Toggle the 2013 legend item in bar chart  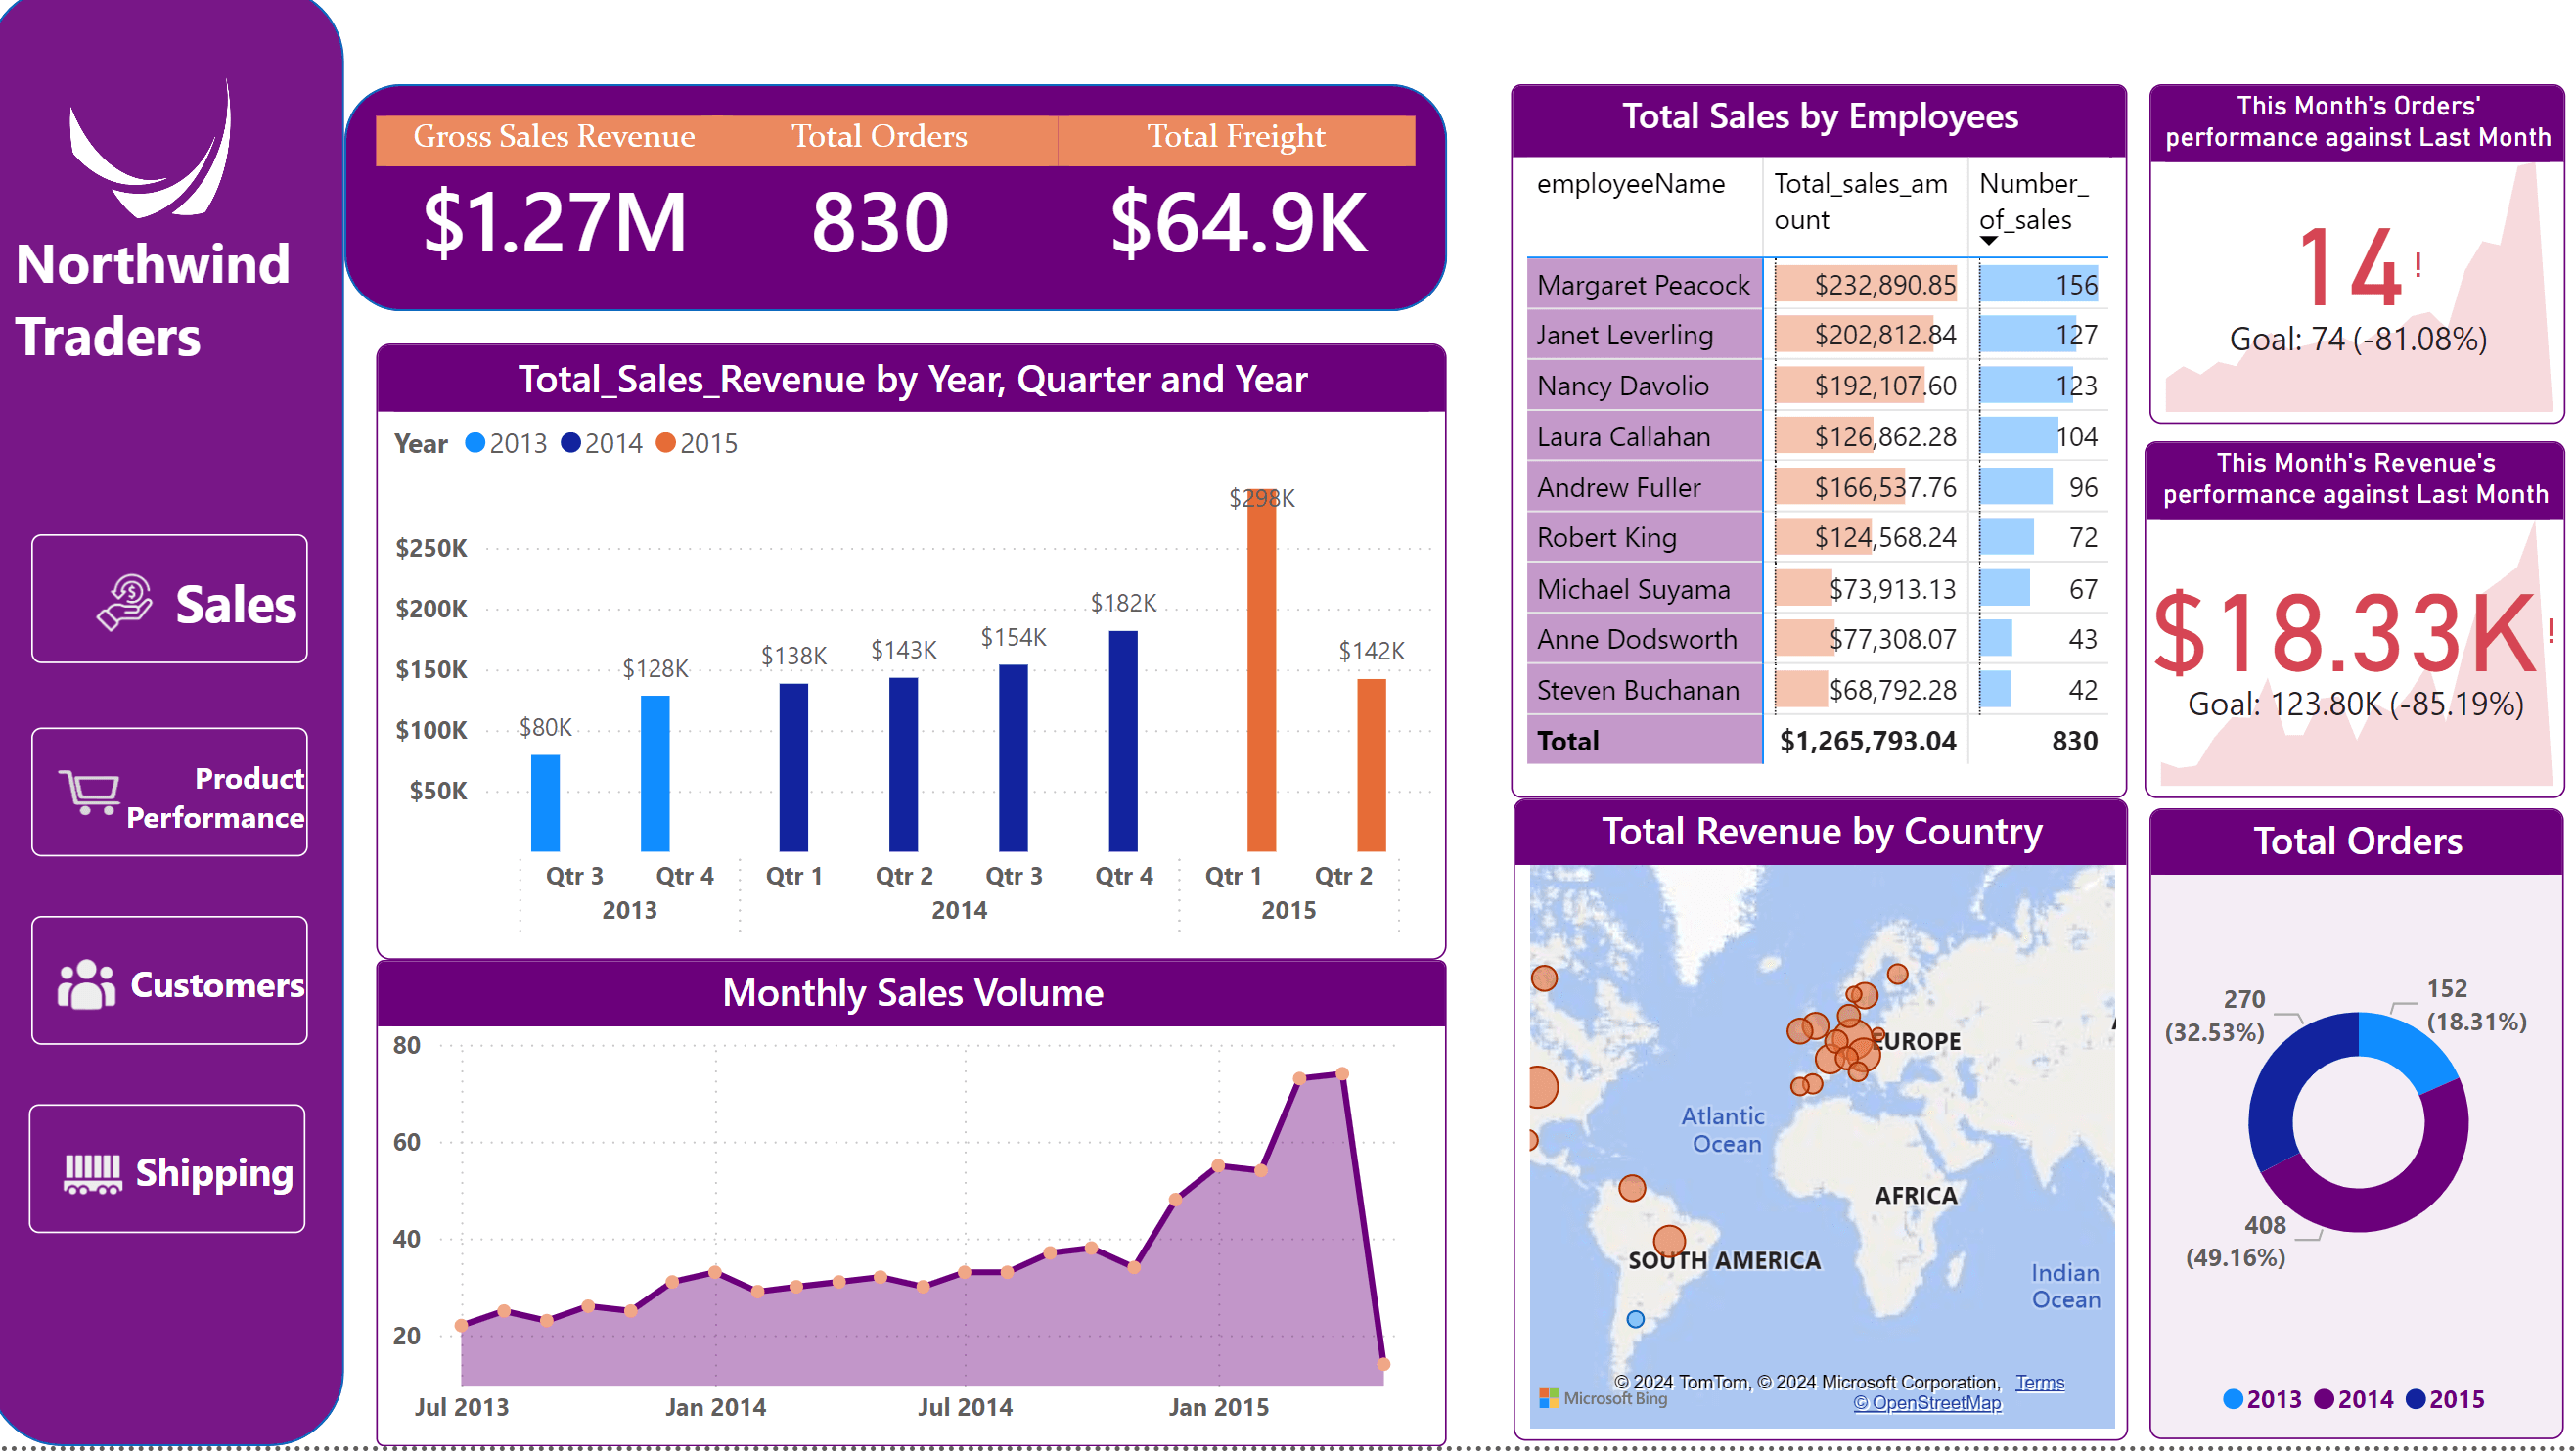[x=507, y=443]
